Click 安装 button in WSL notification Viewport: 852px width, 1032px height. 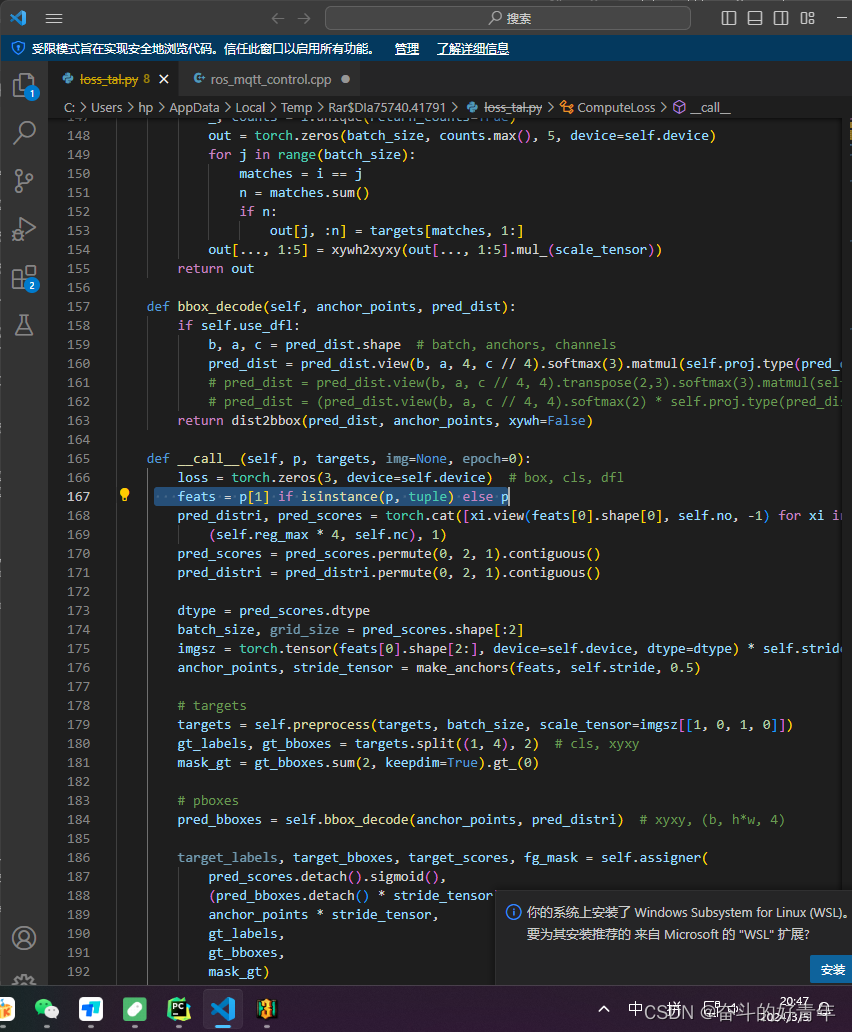pos(832,969)
